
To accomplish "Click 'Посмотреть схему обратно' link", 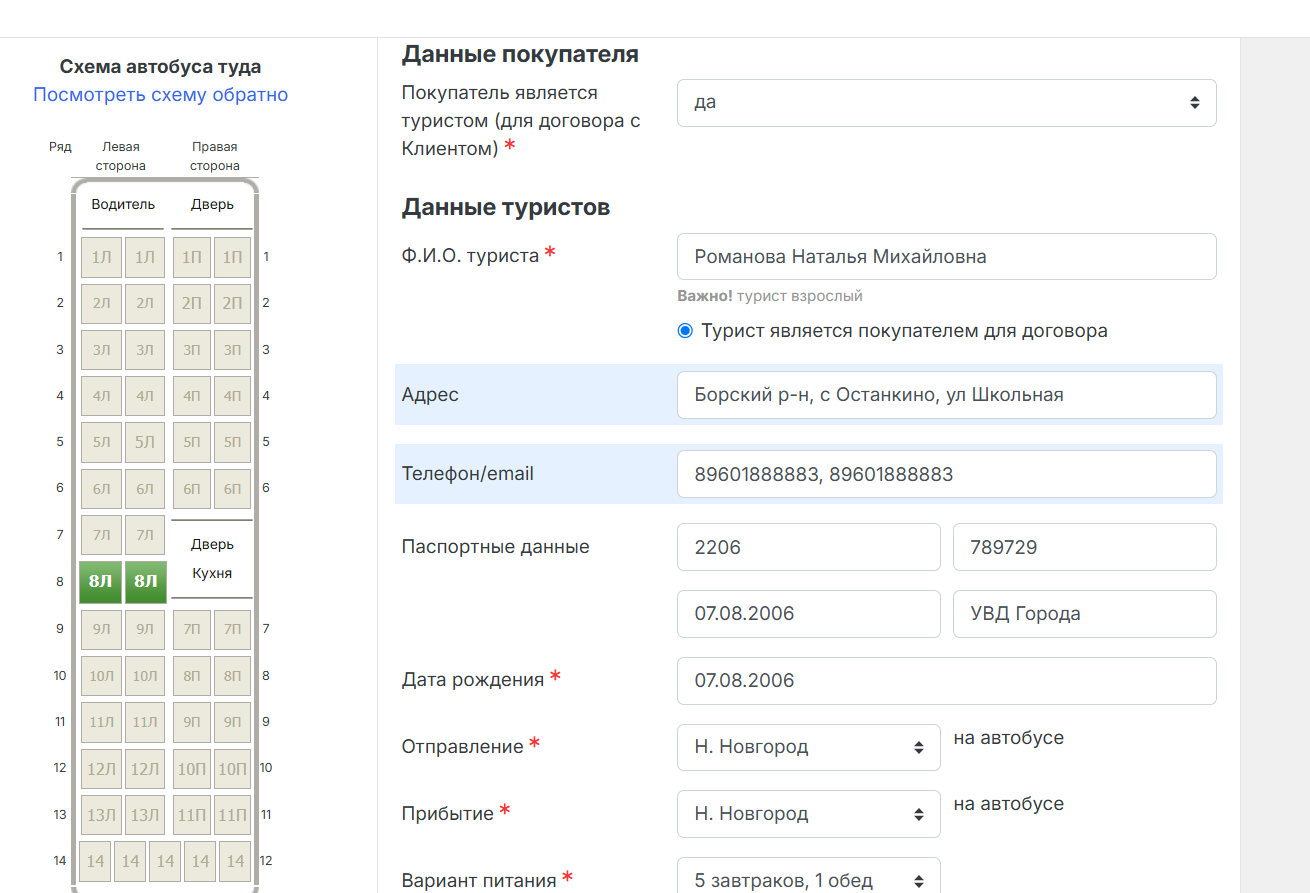I will tap(160, 95).
